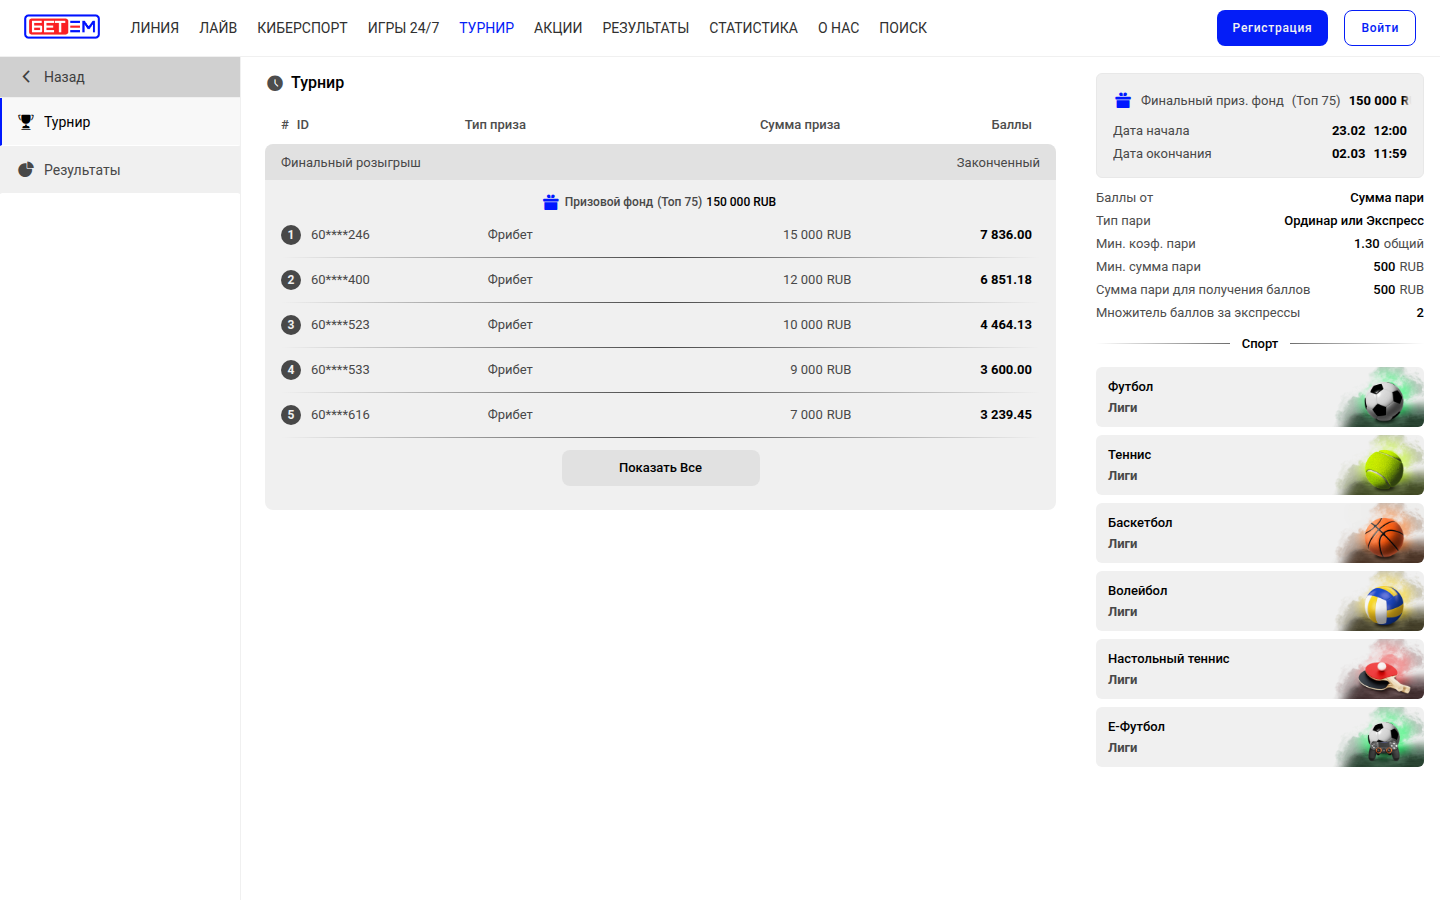Screen dimensions: 1440x900
Task: Go to the КИБЕРСПОРТ menu section
Action: [x=302, y=28]
